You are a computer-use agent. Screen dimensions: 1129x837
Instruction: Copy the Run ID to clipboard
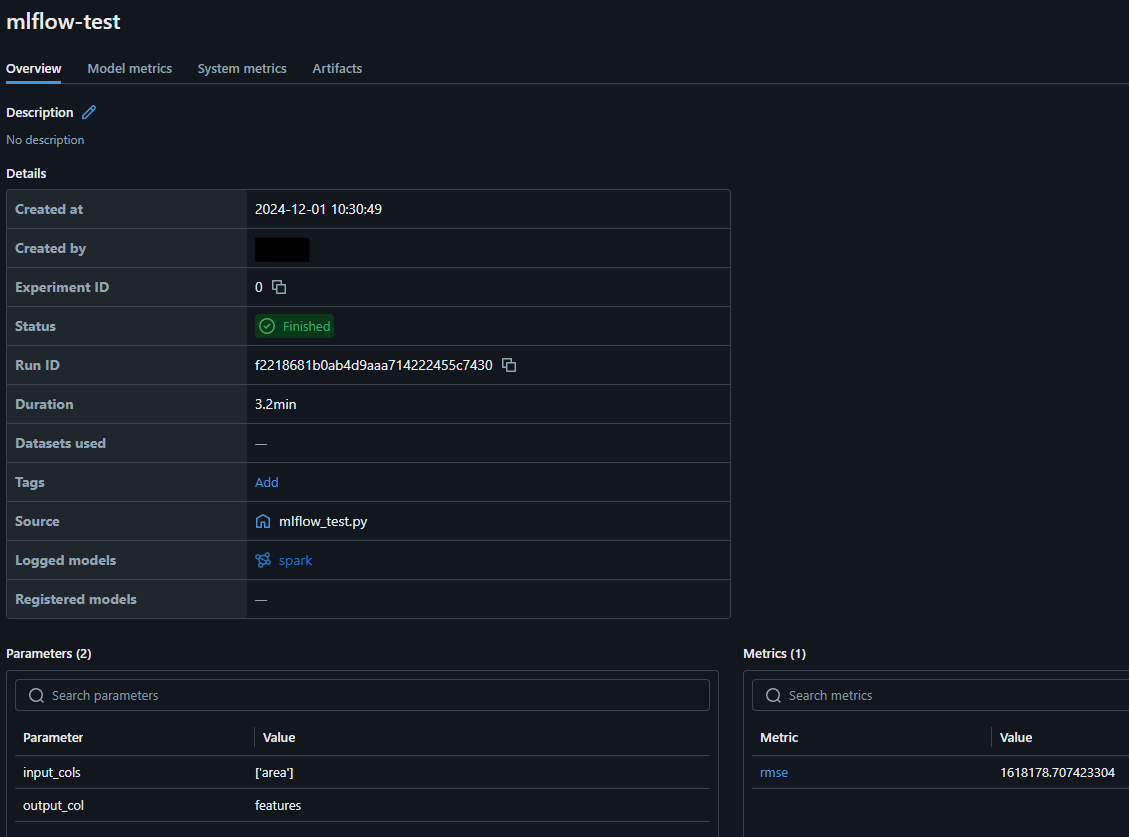[509, 365]
